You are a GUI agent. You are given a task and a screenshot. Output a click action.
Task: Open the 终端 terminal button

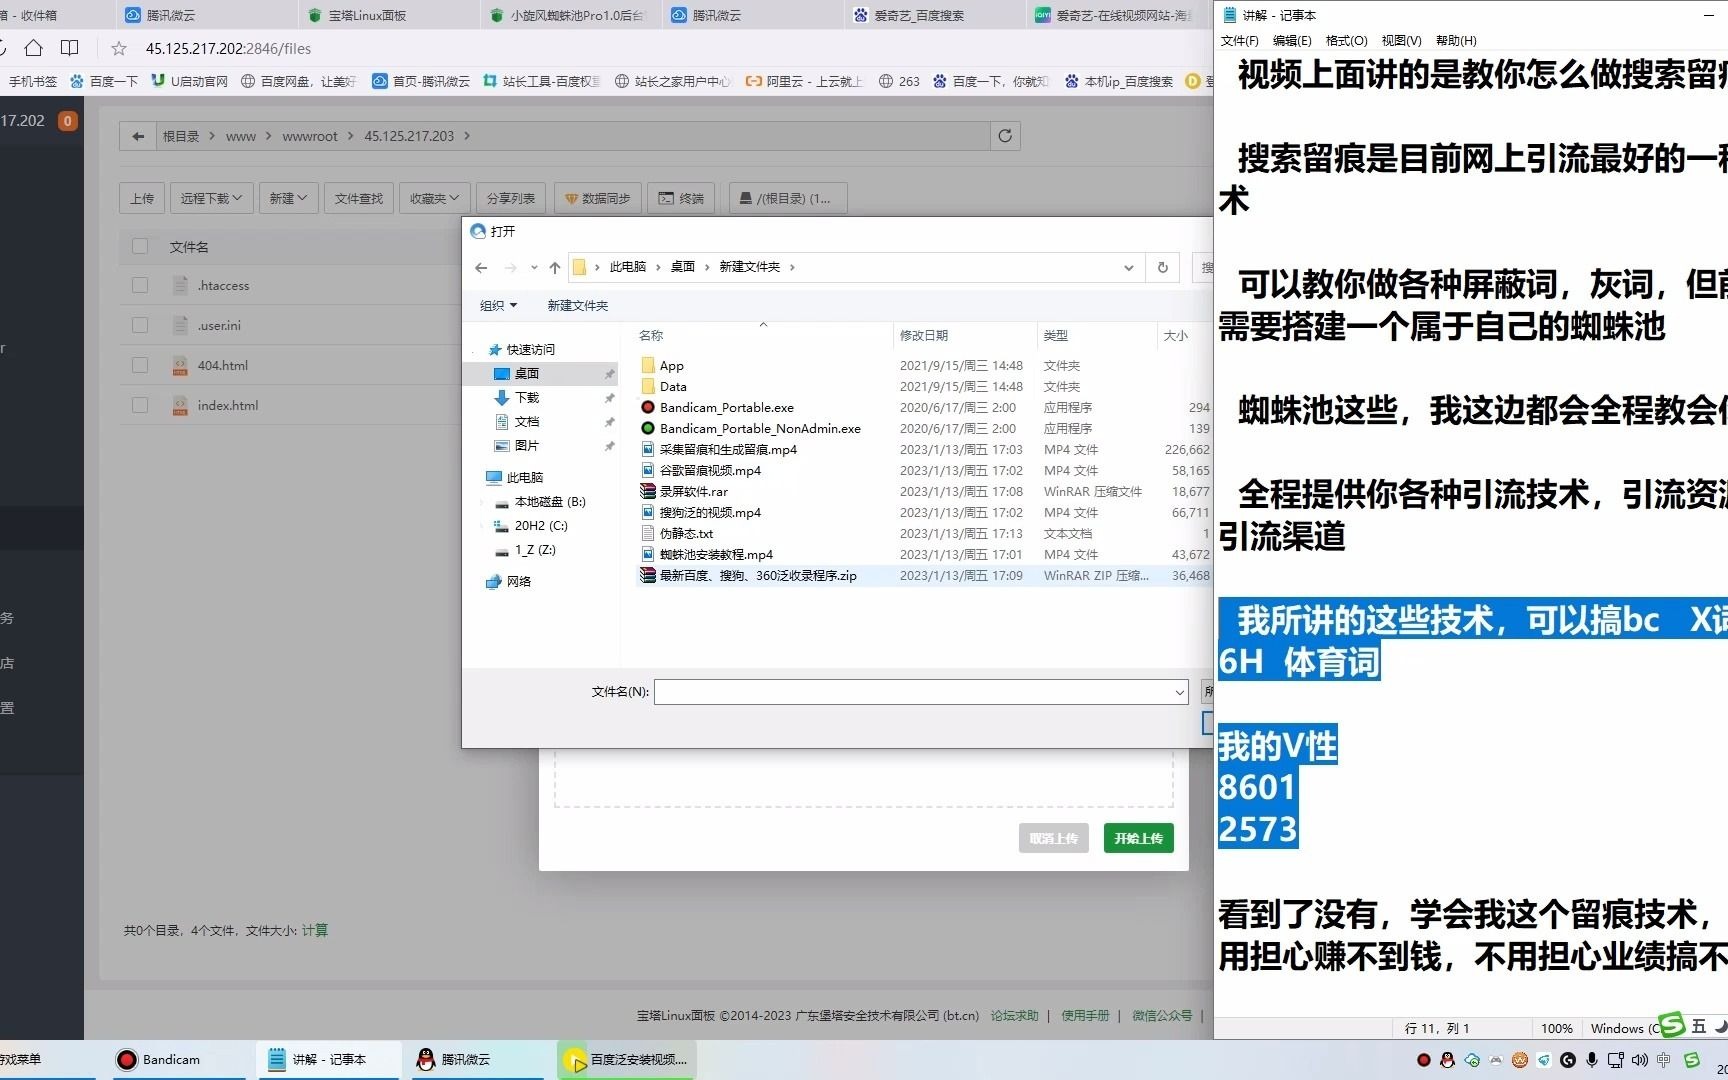coord(681,198)
